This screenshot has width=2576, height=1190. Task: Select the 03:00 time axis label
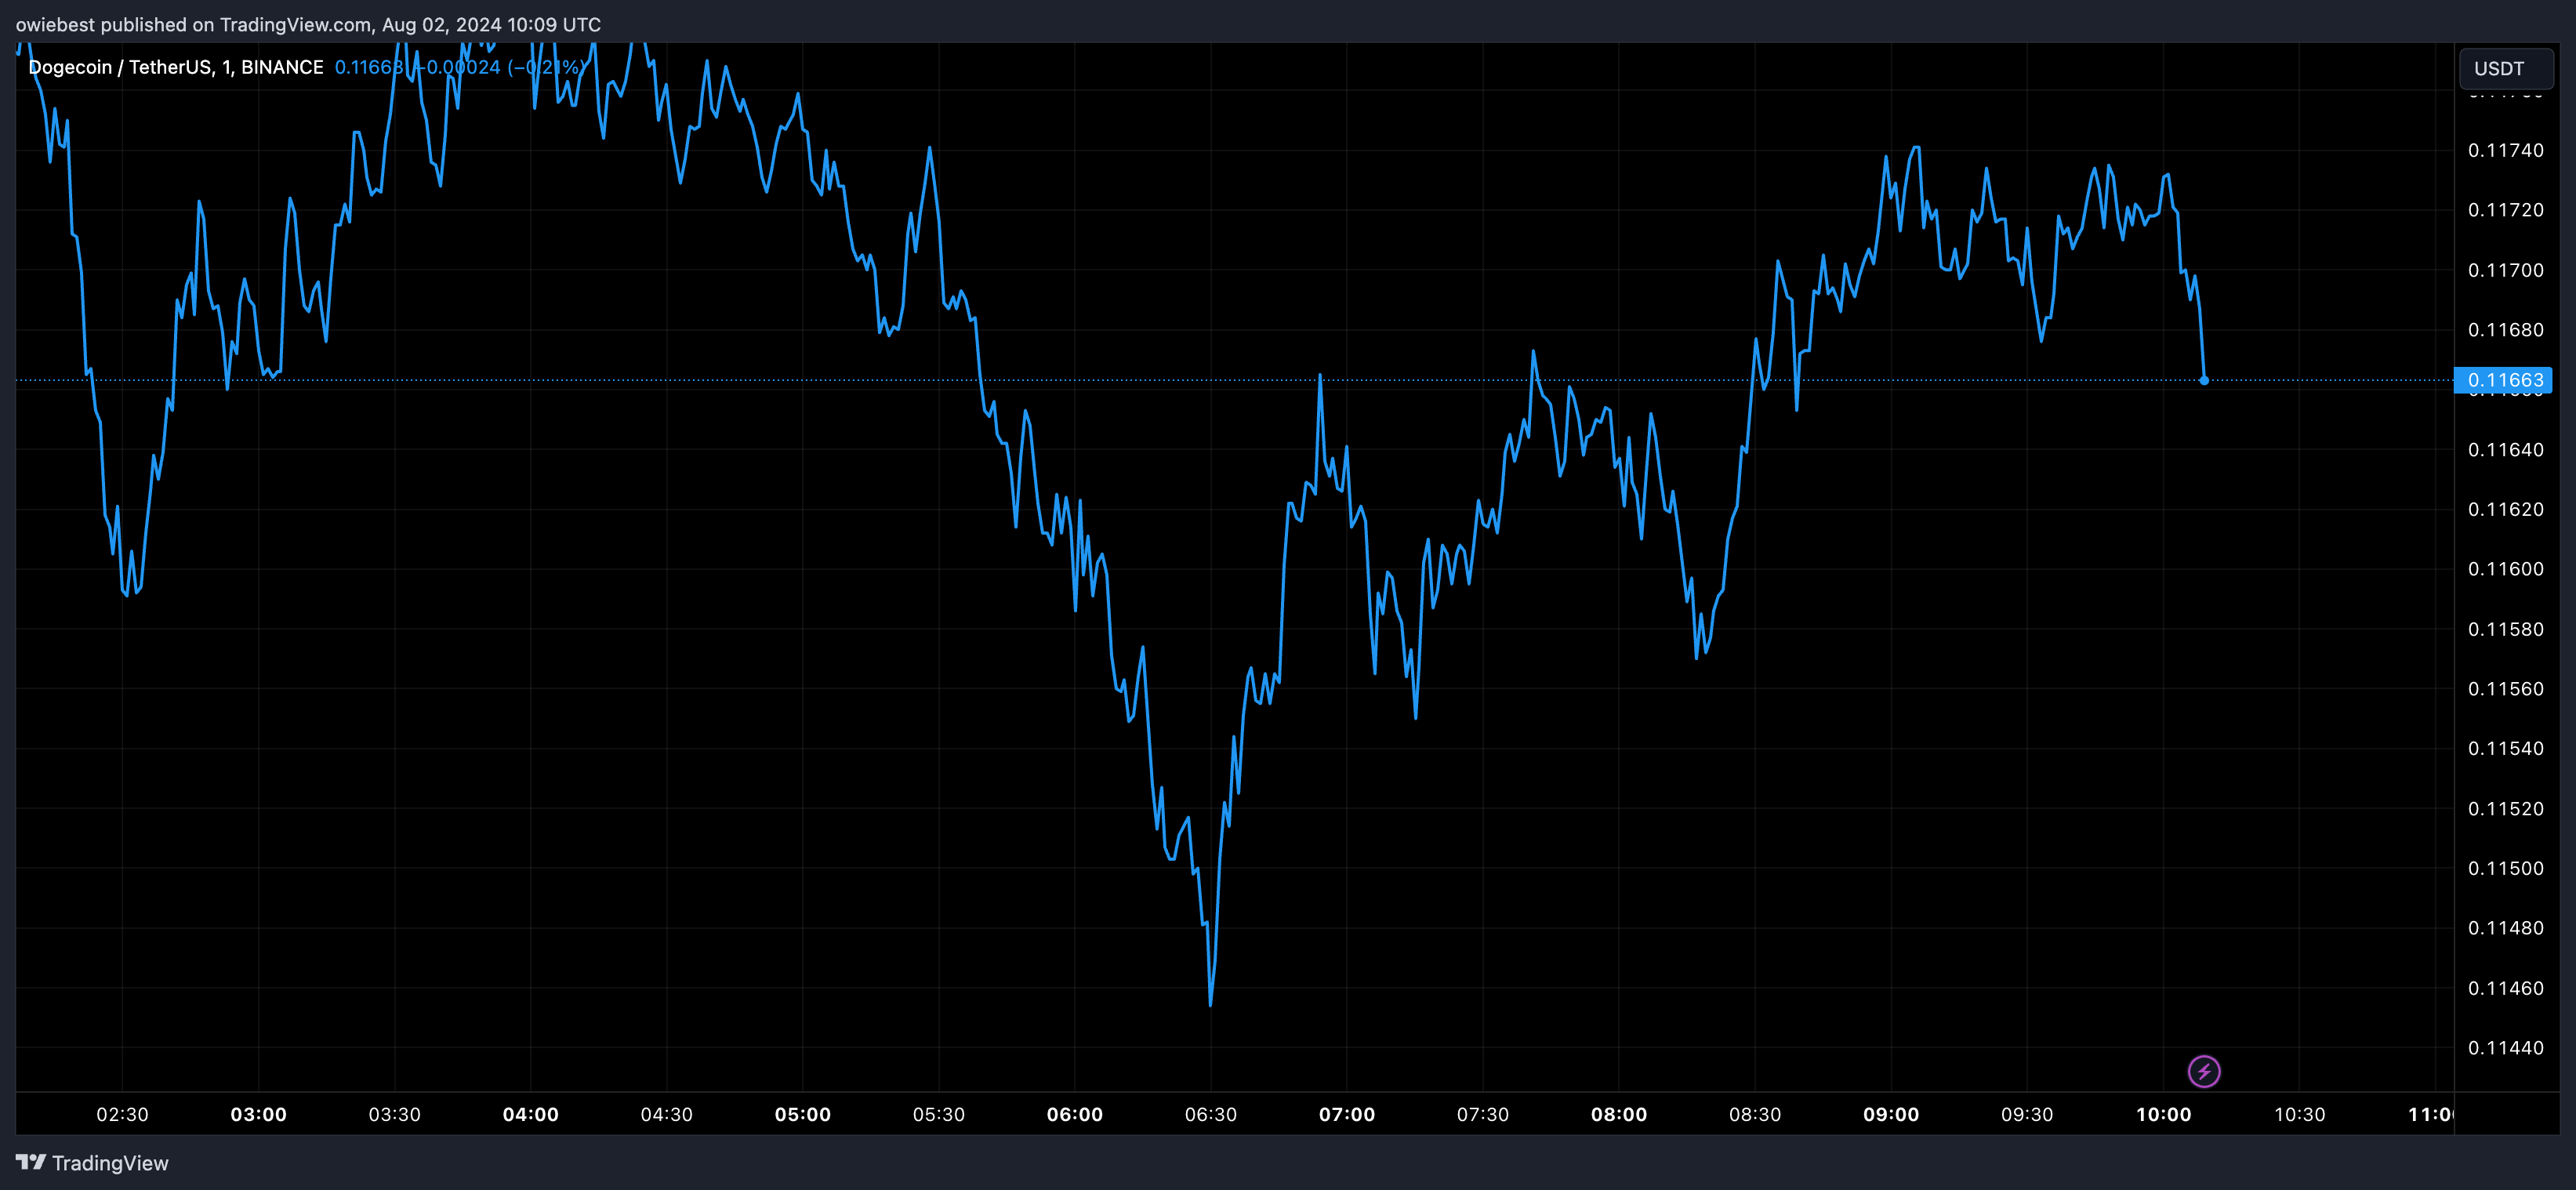(x=258, y=1114)
